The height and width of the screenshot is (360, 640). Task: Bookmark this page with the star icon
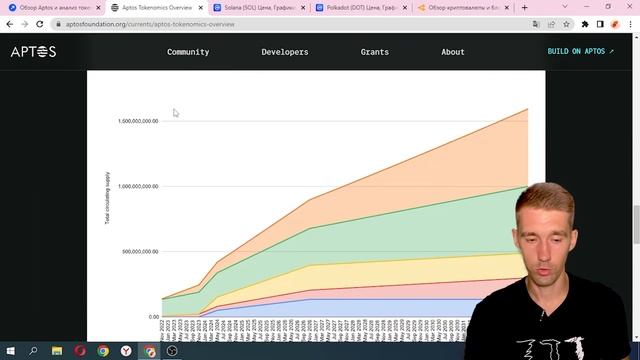pos(566,24)
